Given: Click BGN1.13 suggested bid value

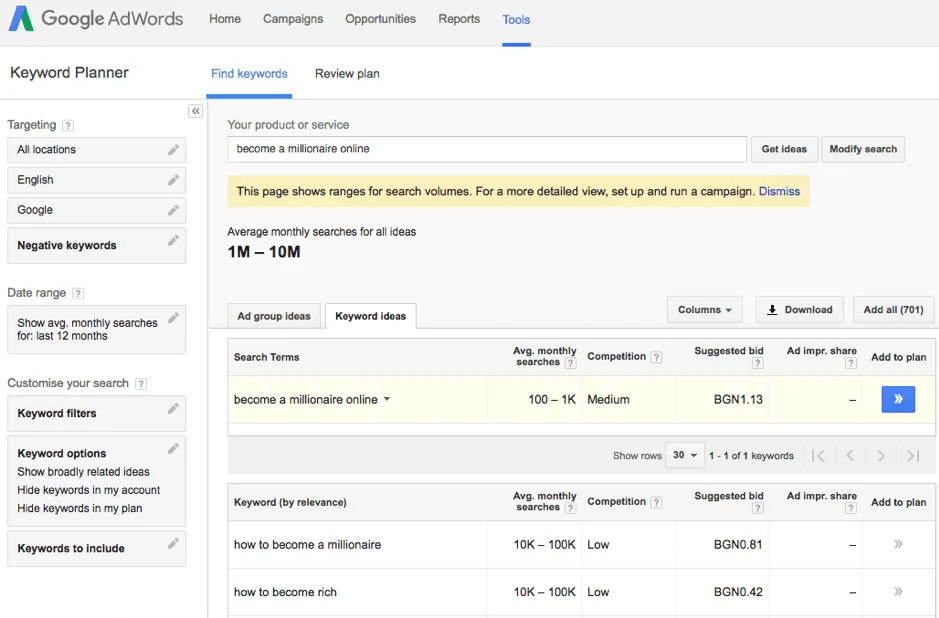Looking at the screenshot, I should tap(738, 399).
